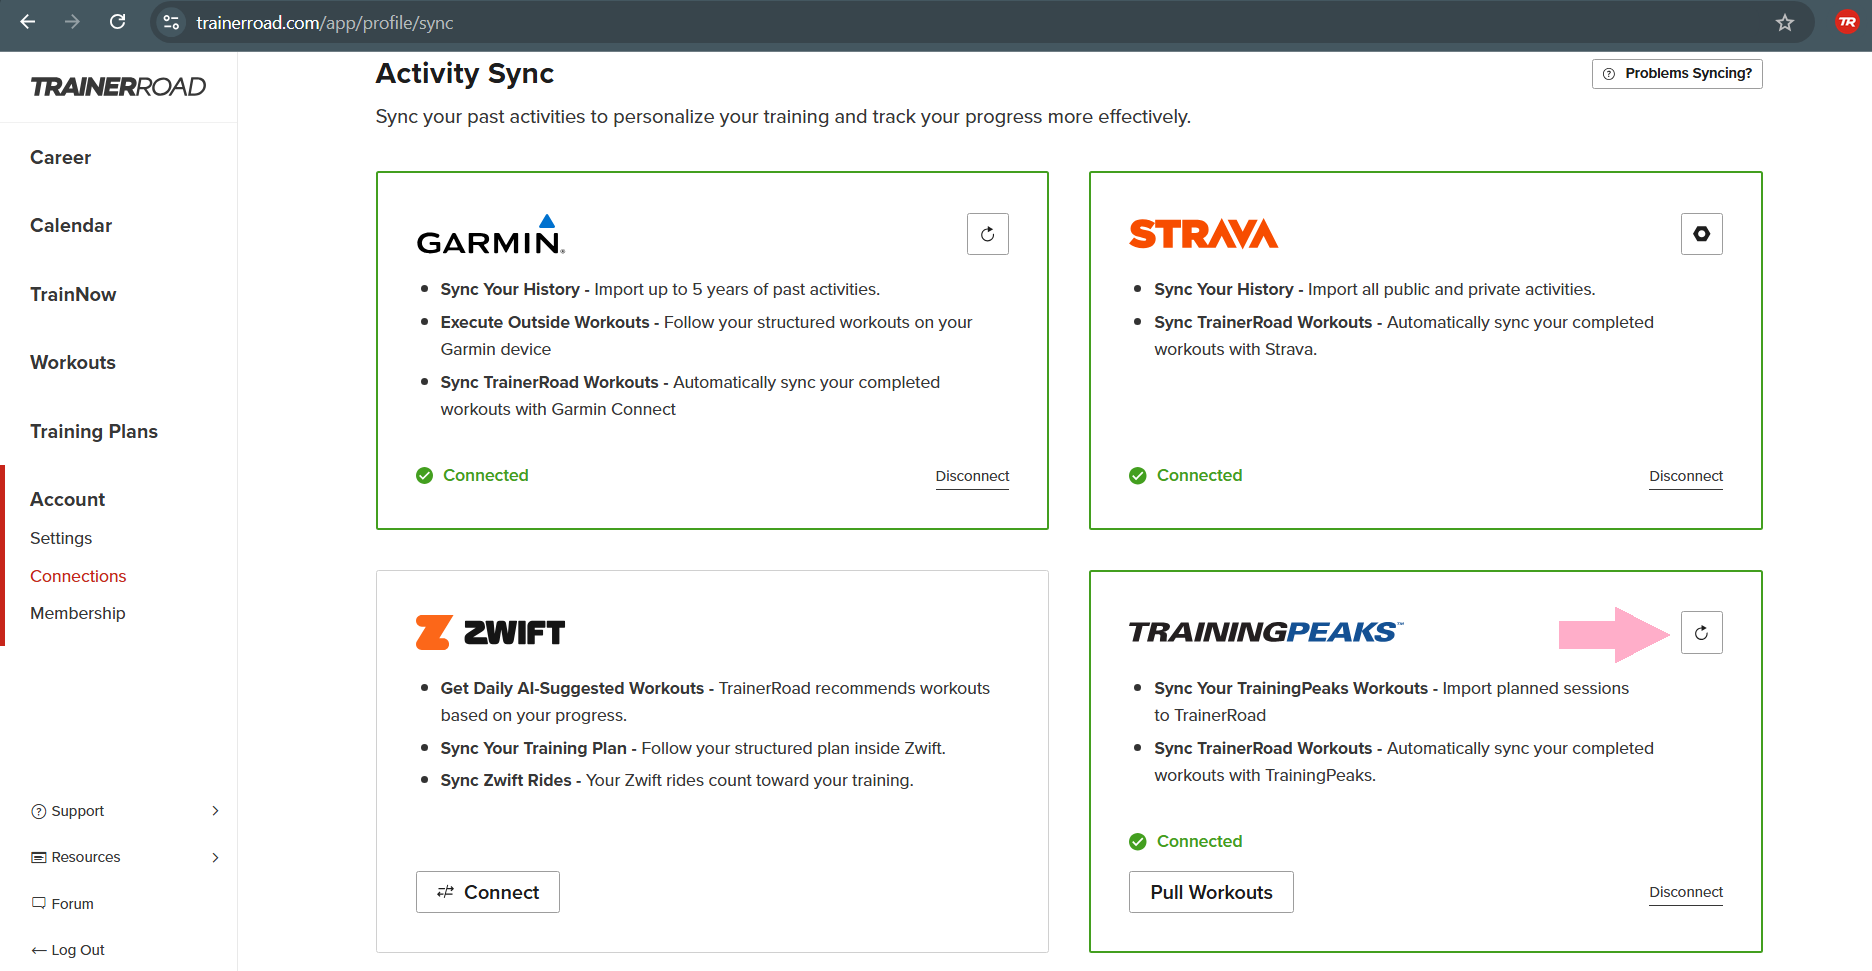
Task: Navigate to Calendar
Action: pyautogui.click(x=71, y=225)
